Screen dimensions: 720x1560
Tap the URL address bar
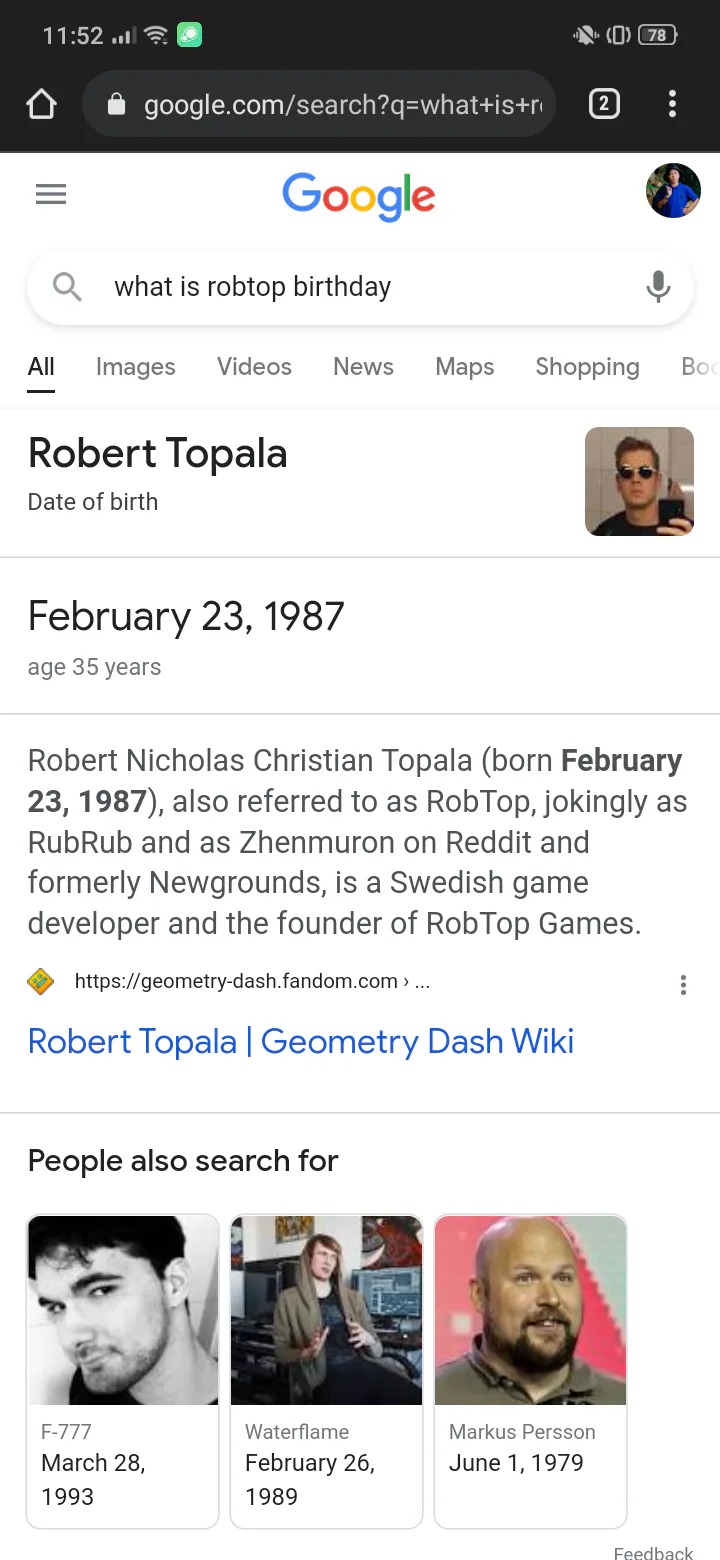click(x=318, y=104)
